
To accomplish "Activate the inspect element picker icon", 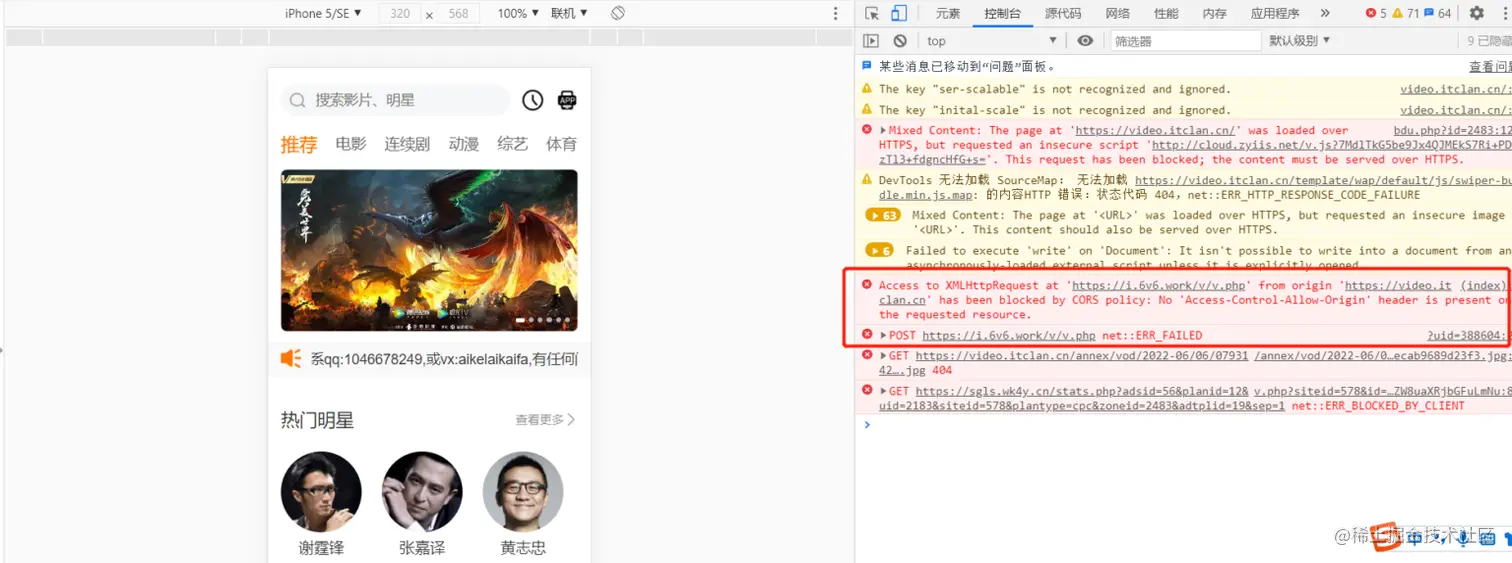I will (x=872, y=13).
